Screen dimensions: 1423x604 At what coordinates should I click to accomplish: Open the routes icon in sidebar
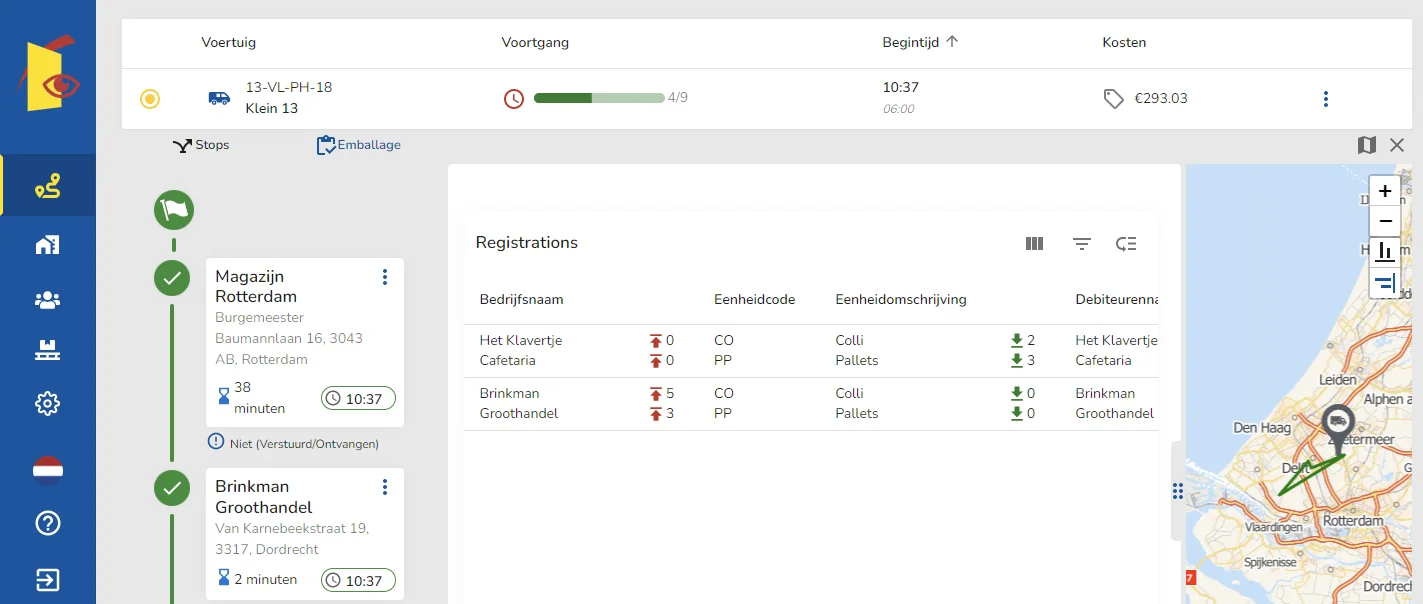point(48,186)
